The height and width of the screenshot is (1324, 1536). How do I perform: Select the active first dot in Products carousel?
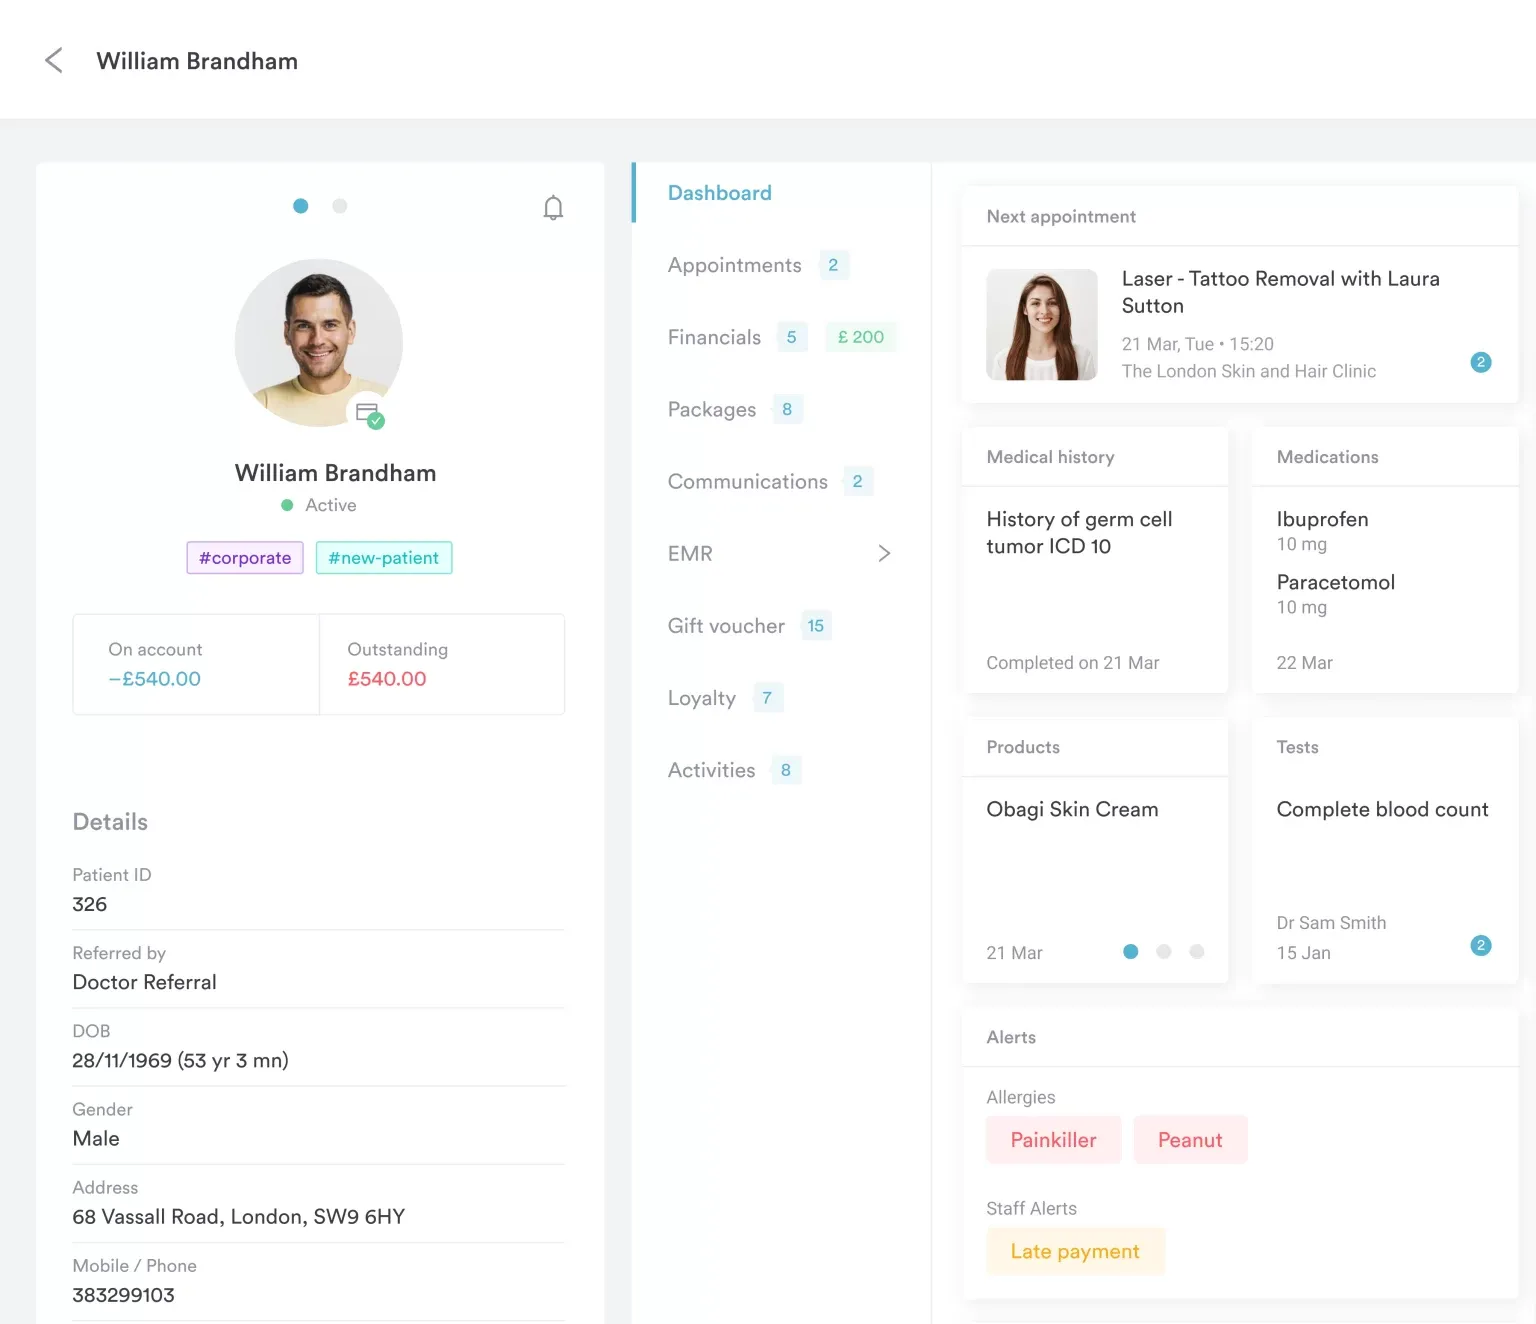click(x=1130, y=952)
